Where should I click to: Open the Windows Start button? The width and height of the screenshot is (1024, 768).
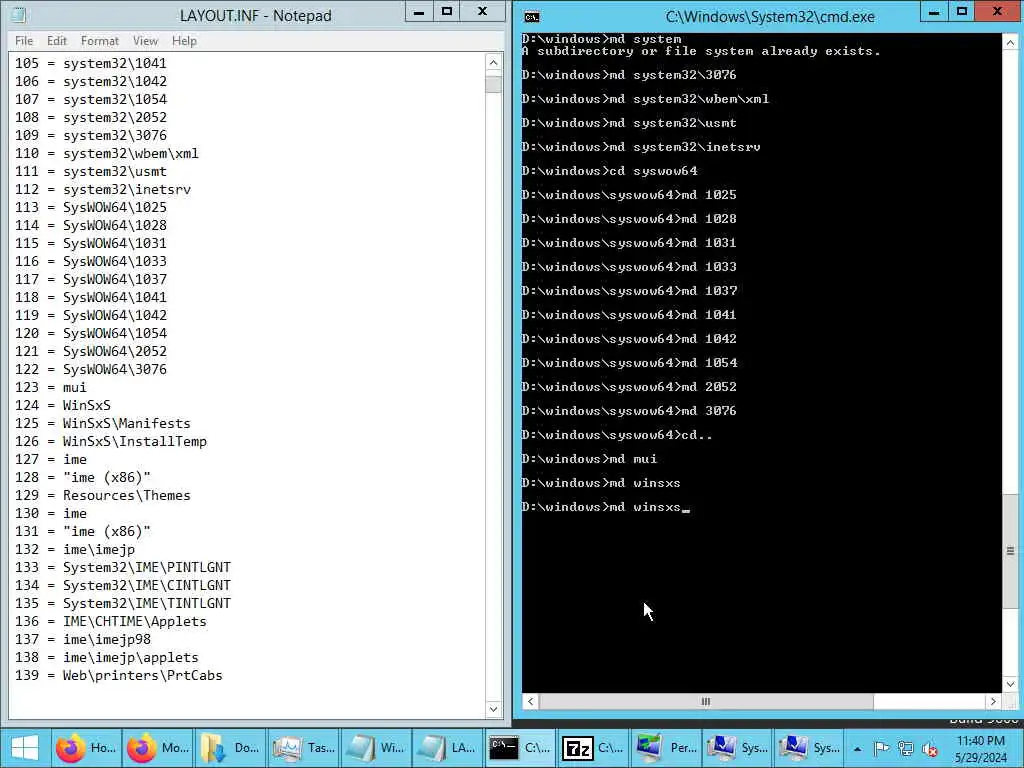click(25, 748)
